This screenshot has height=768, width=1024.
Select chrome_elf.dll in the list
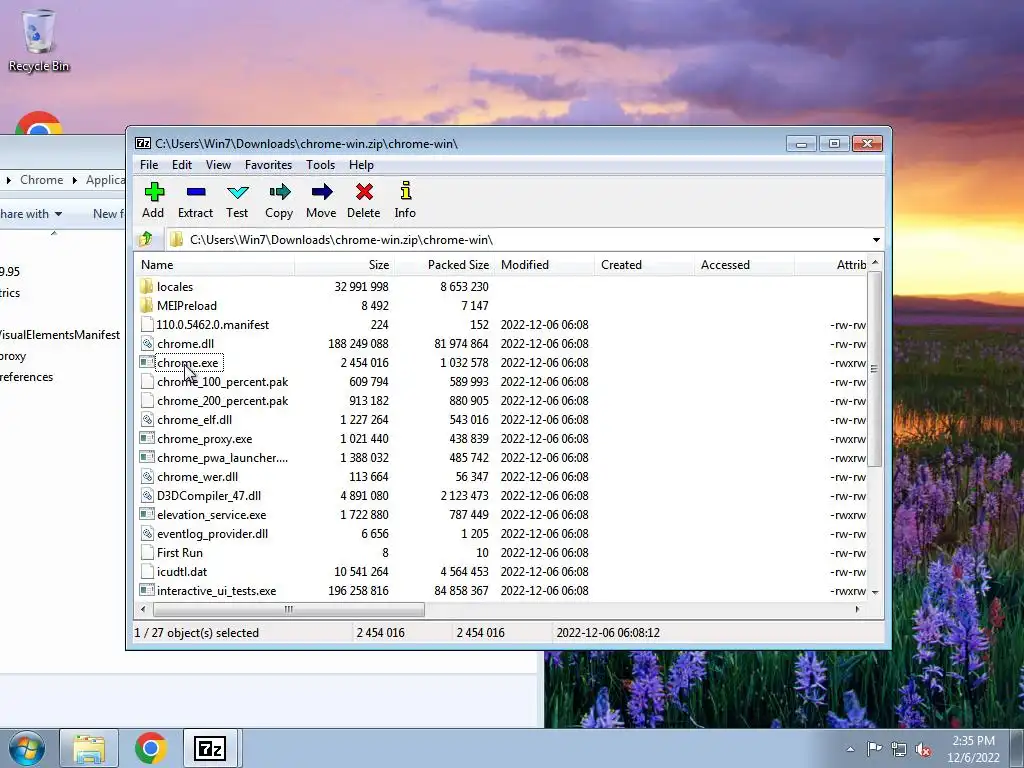click(194, 419)
